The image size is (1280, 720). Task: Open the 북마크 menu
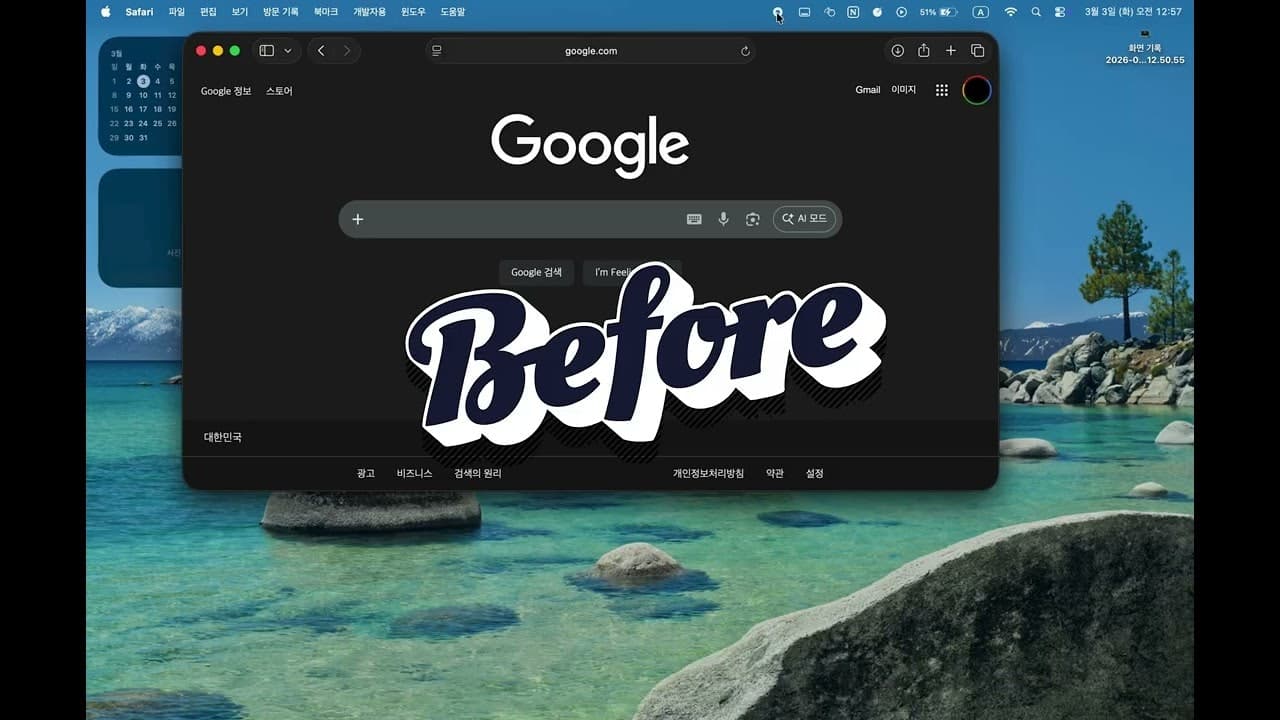pyautogui.click(x=325, y=12)
